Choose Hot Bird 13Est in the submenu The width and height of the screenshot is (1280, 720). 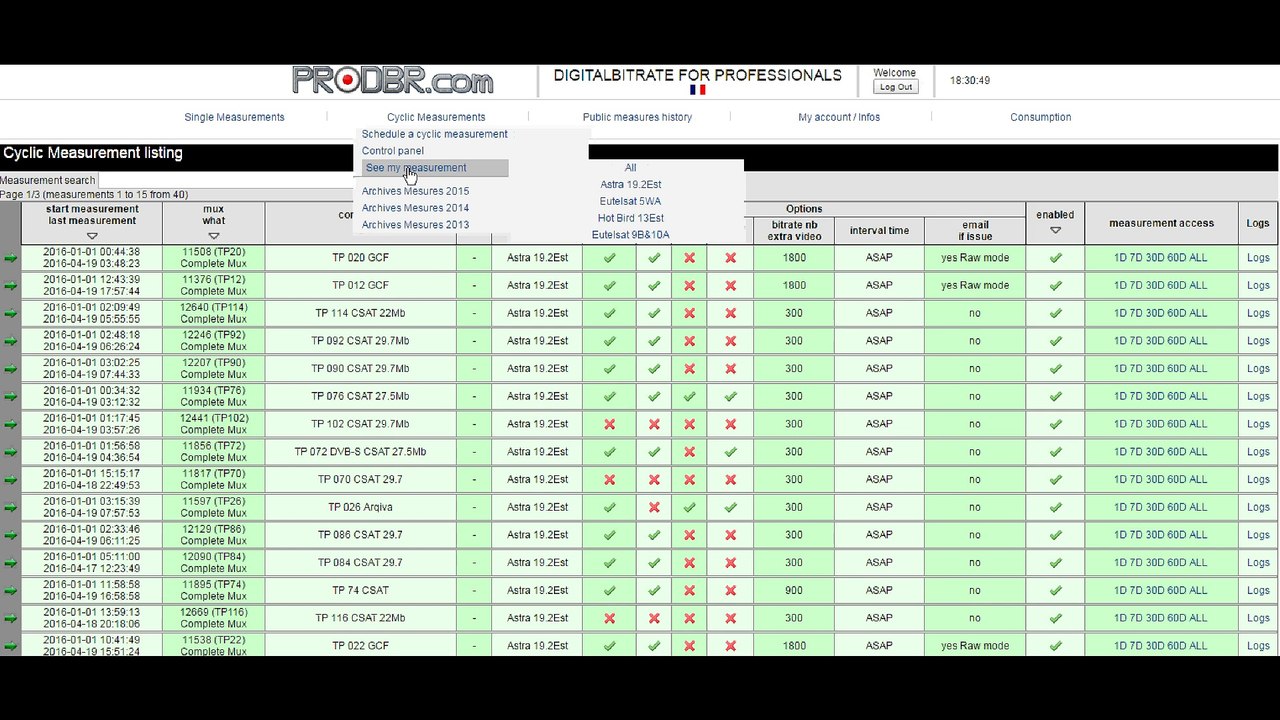click(630, 218)
